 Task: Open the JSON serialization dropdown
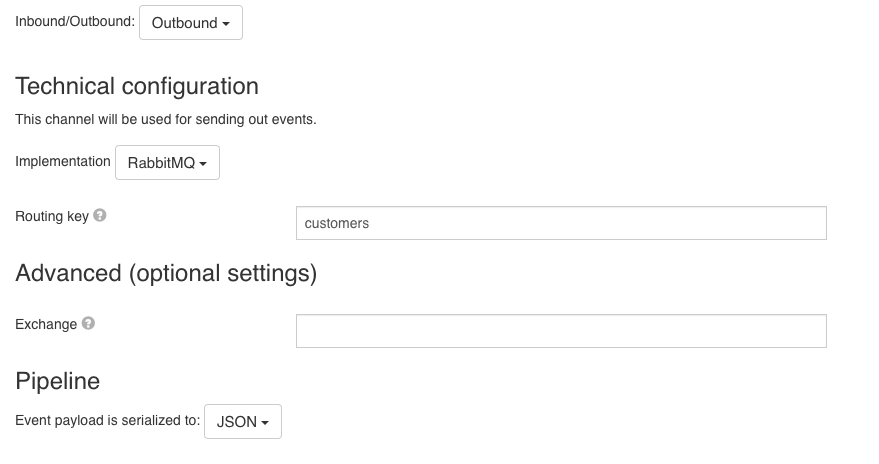pyautogui.click(x=243, y=421)
